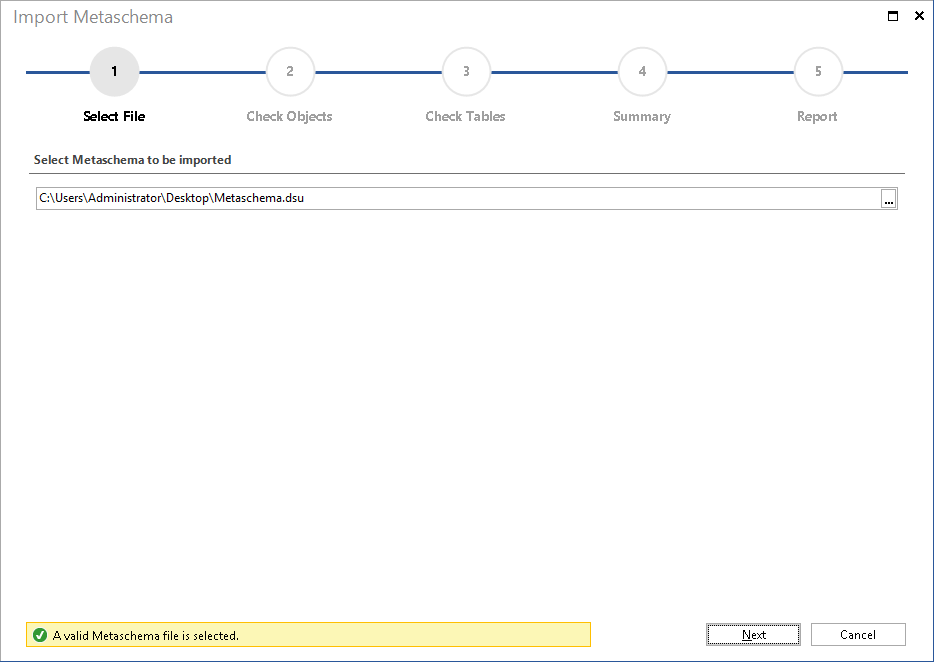
Task: Click the Summary step label
Action: 642,117
